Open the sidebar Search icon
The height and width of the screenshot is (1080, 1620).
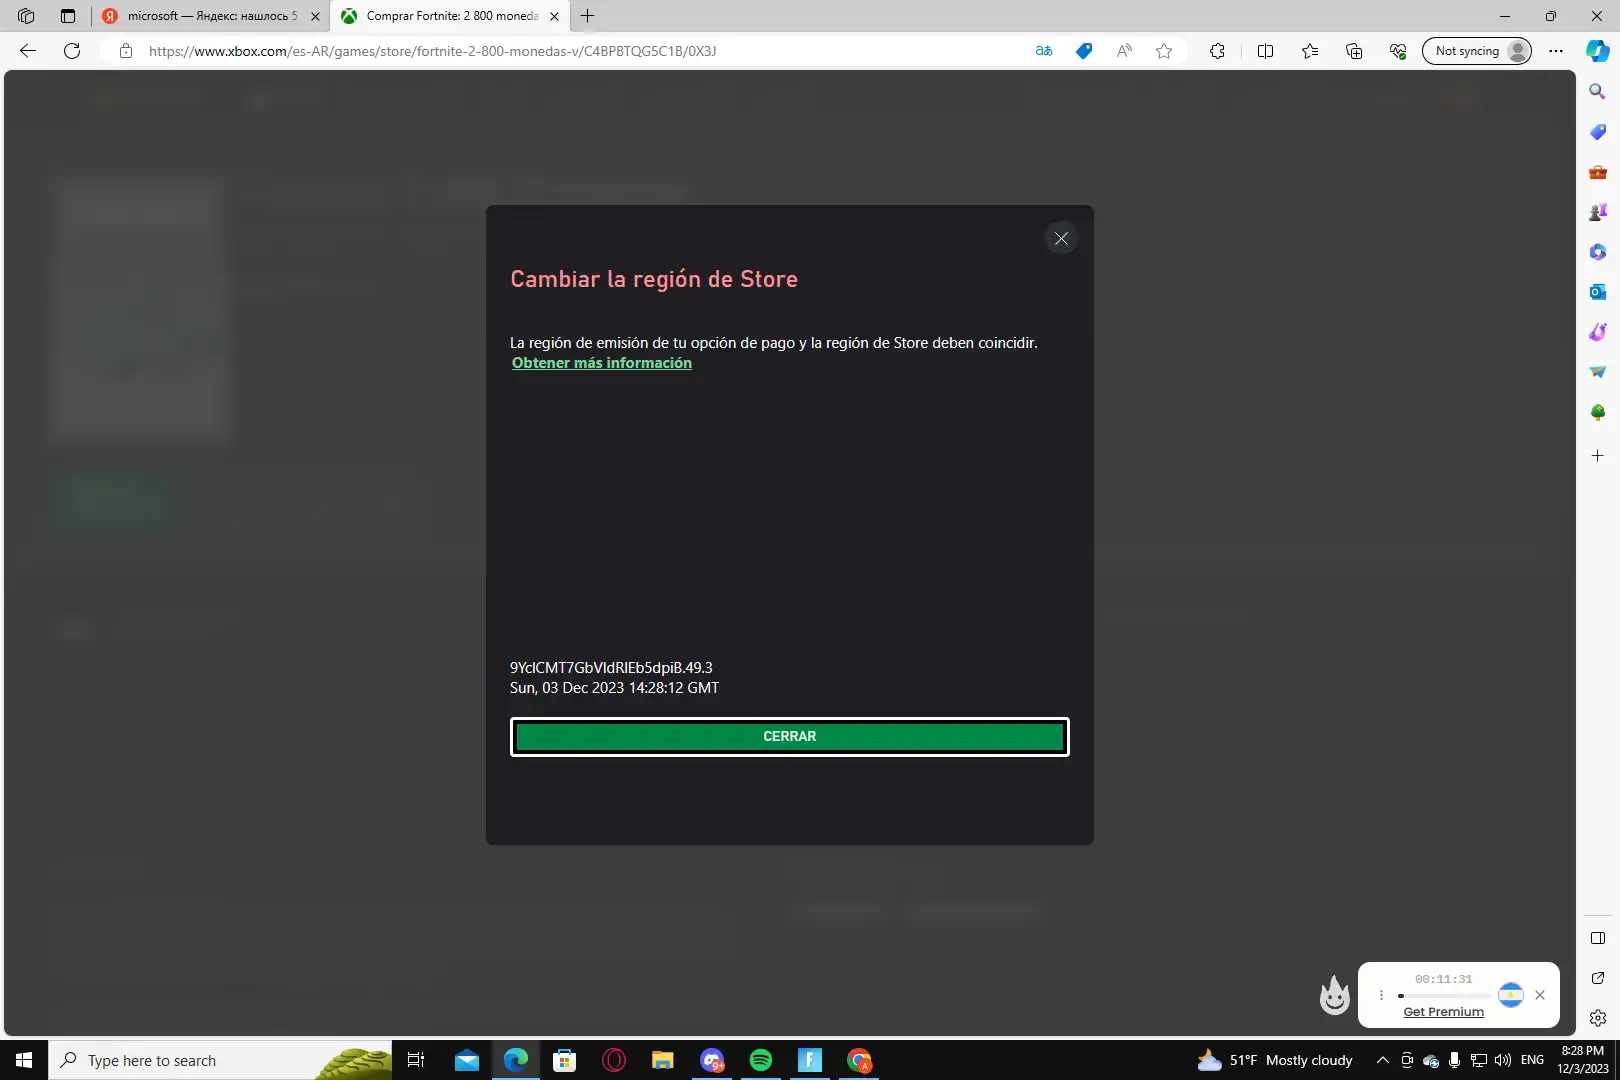(x=1598, y=92)
